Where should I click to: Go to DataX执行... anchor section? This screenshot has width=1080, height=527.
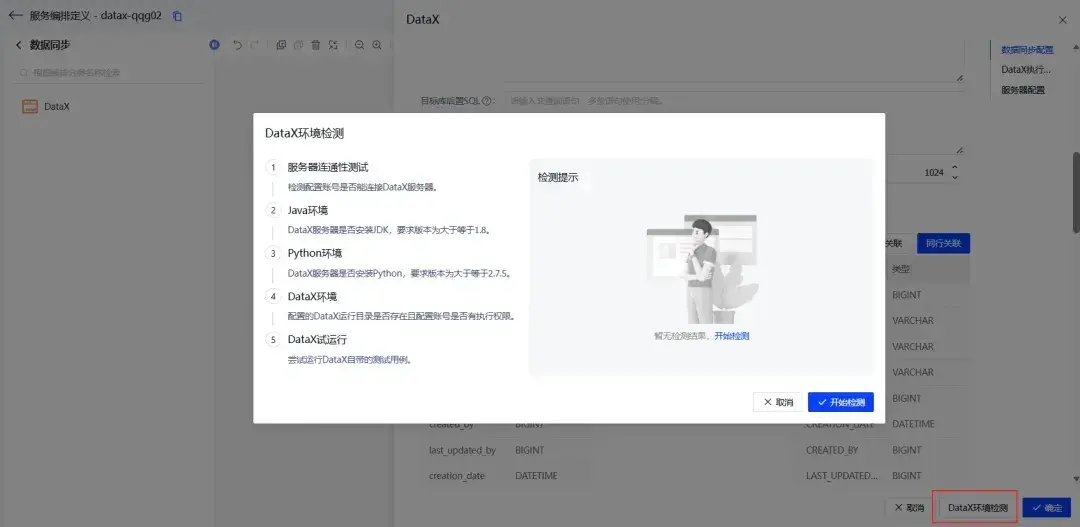pyautogui.click(x=1026, y=70)
